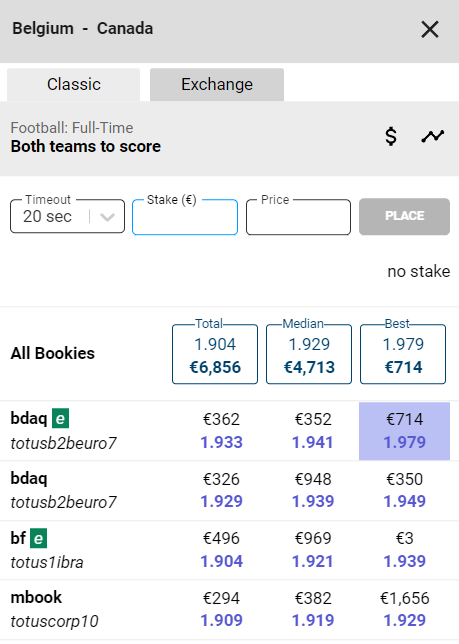
Task: Click highlighted bdaq €714 at 1.979 cell
Action: coord(404,431)
